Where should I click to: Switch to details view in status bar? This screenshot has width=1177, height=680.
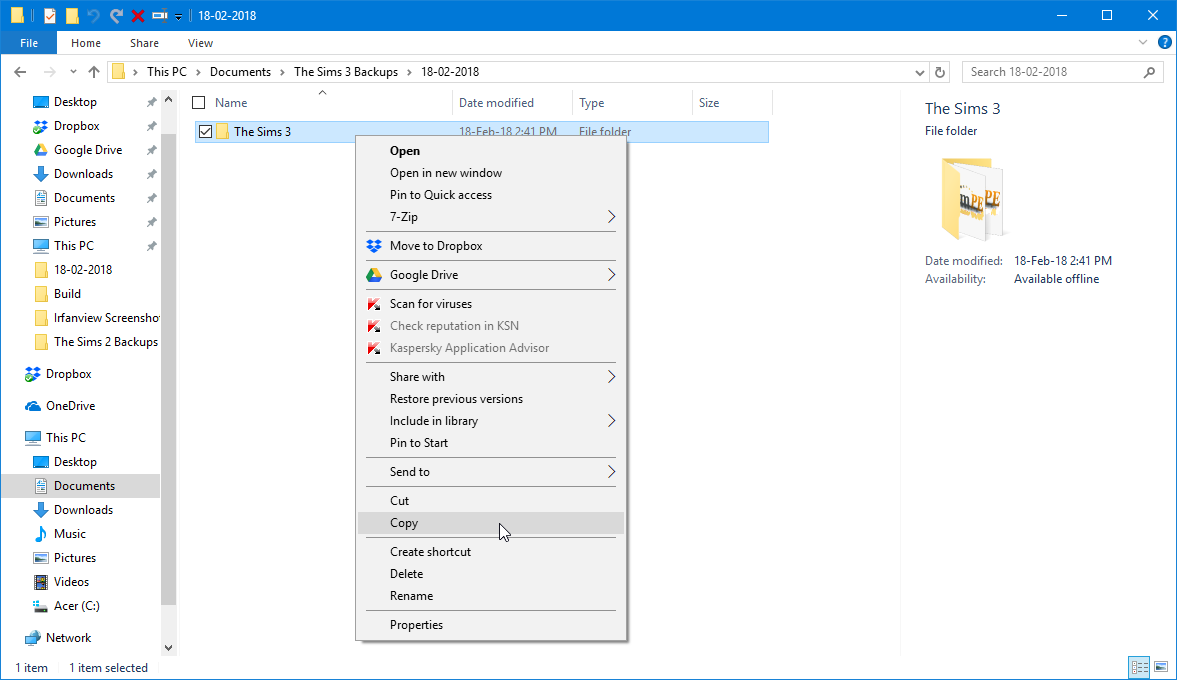pos(1139,667)
